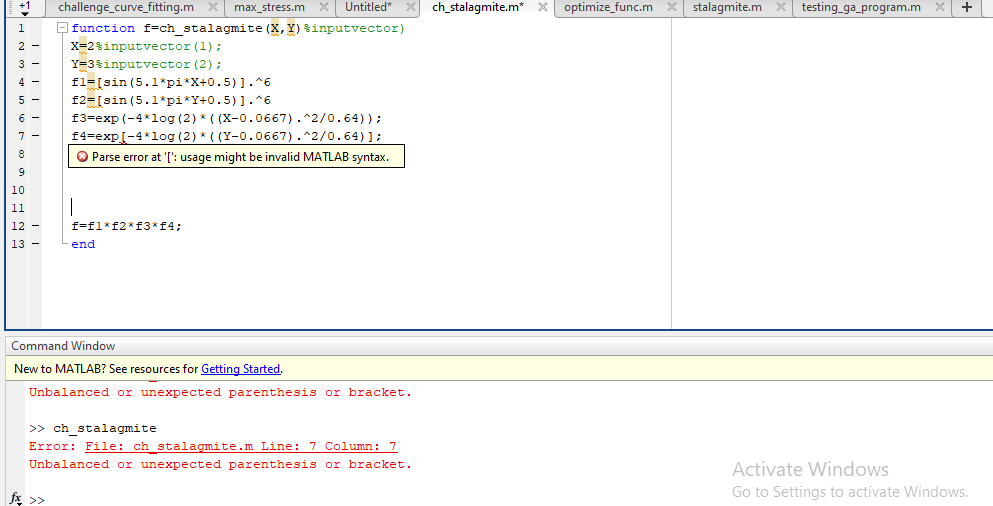Collapse fold at the end statement marker
993x506 pixels.
click(x=64, y=244)
